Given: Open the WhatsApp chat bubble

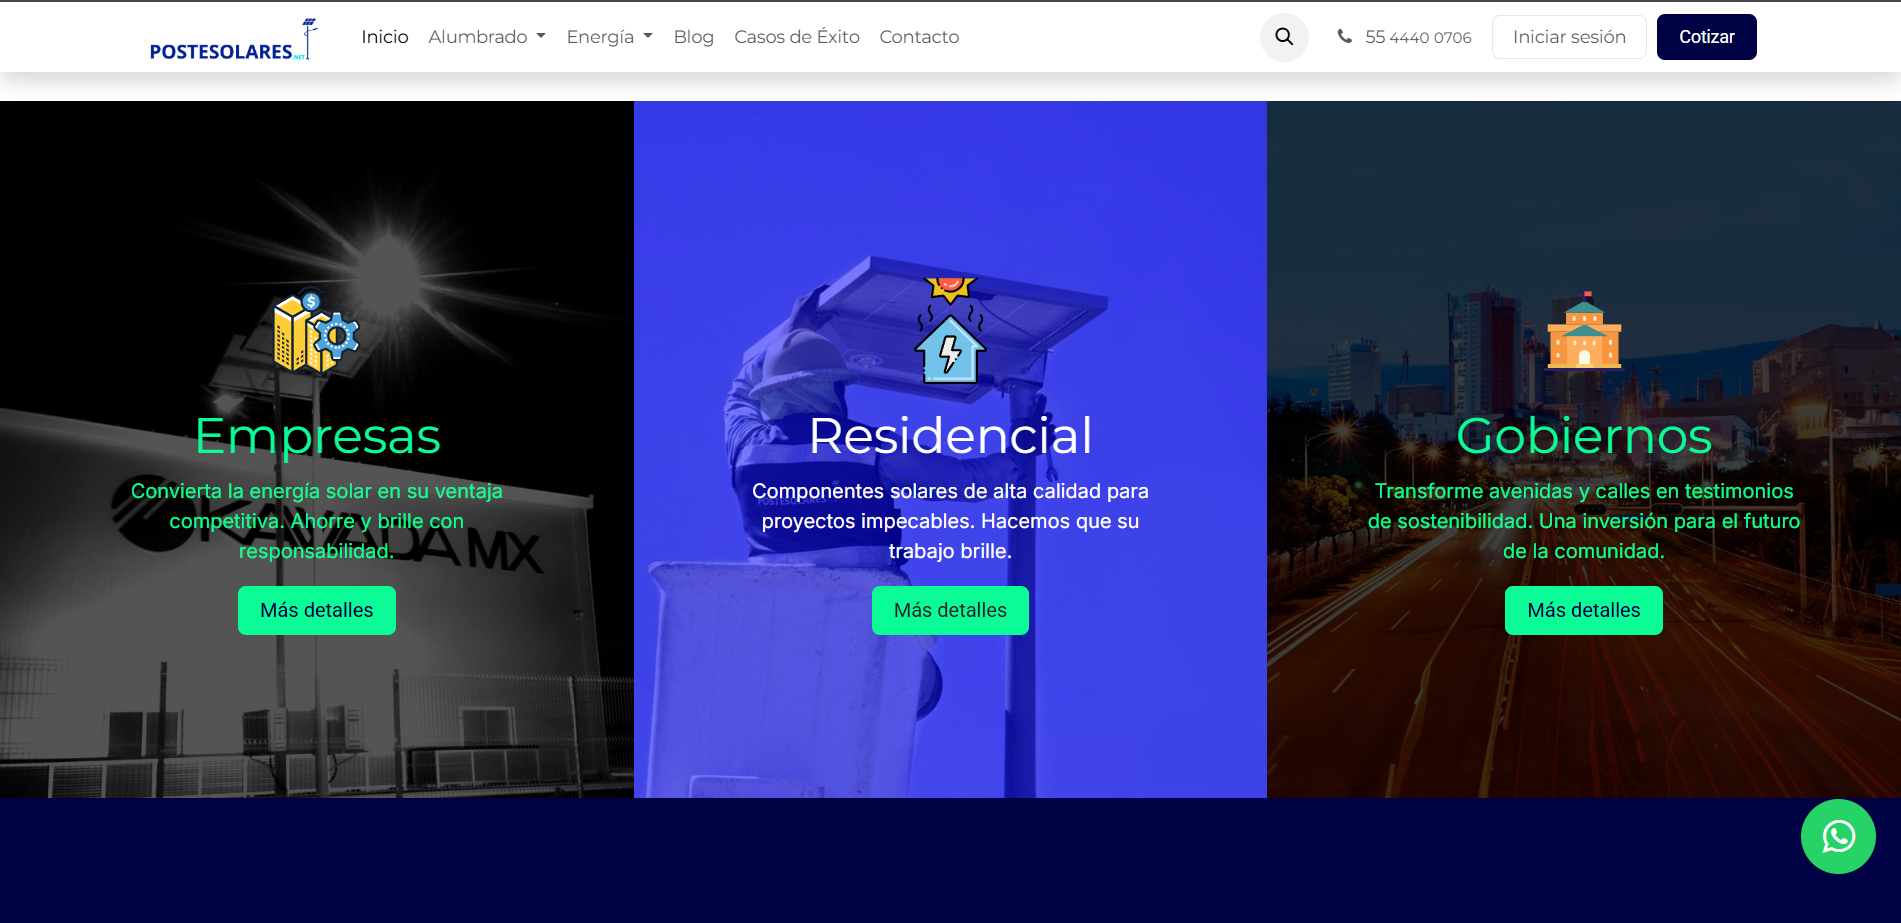Looking at the screenshot, I should 1837,836.
